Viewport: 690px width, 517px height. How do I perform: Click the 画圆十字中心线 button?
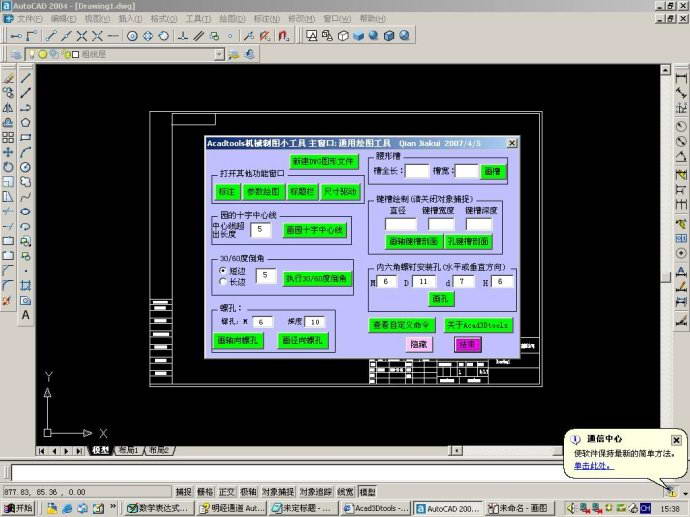(314, 230)
